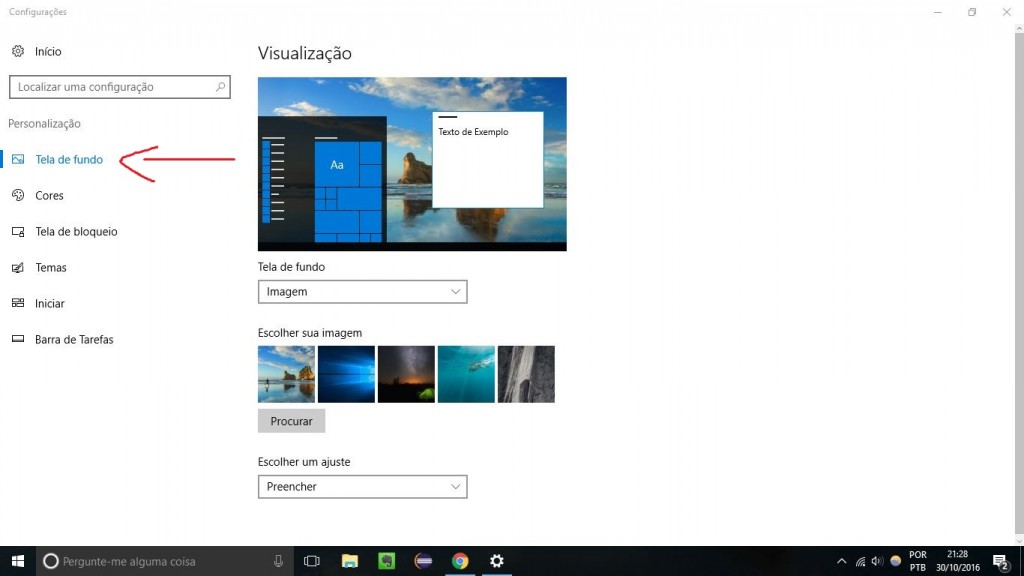
Task: Click the Escolher sua imagem label
Action: pyautogui.click(x=310, y=333)
